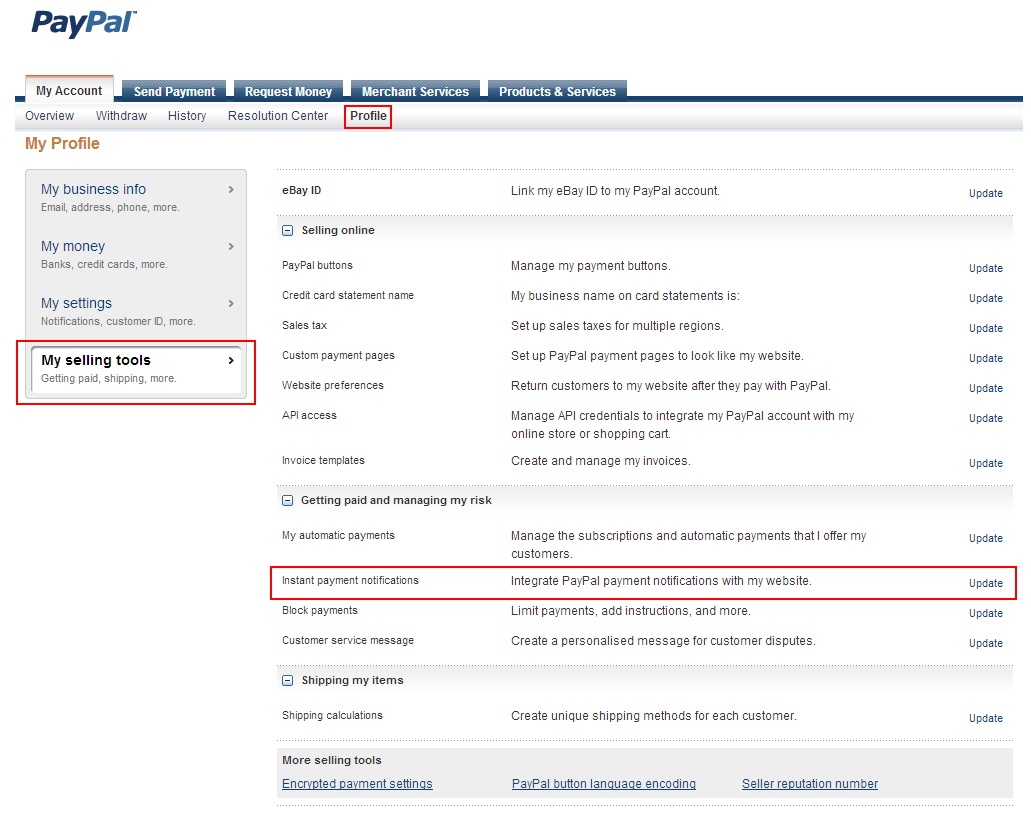Select My money heading
The width and height of the screenshot is (1031, 819).
pos(73,246)
